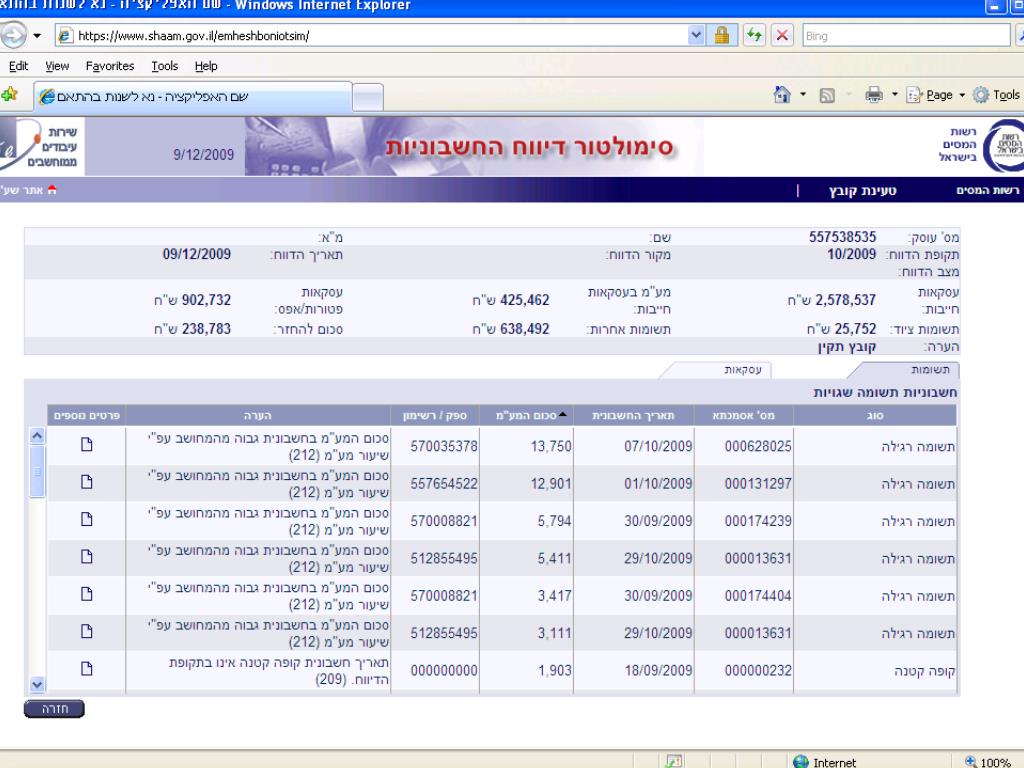Click the Add to Favorites star icon

pyautogui.click(x=9, y=95)
